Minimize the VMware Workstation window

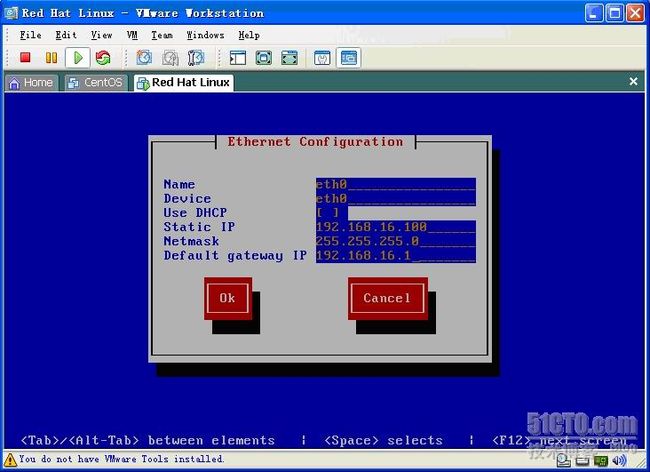pos(594,13)
